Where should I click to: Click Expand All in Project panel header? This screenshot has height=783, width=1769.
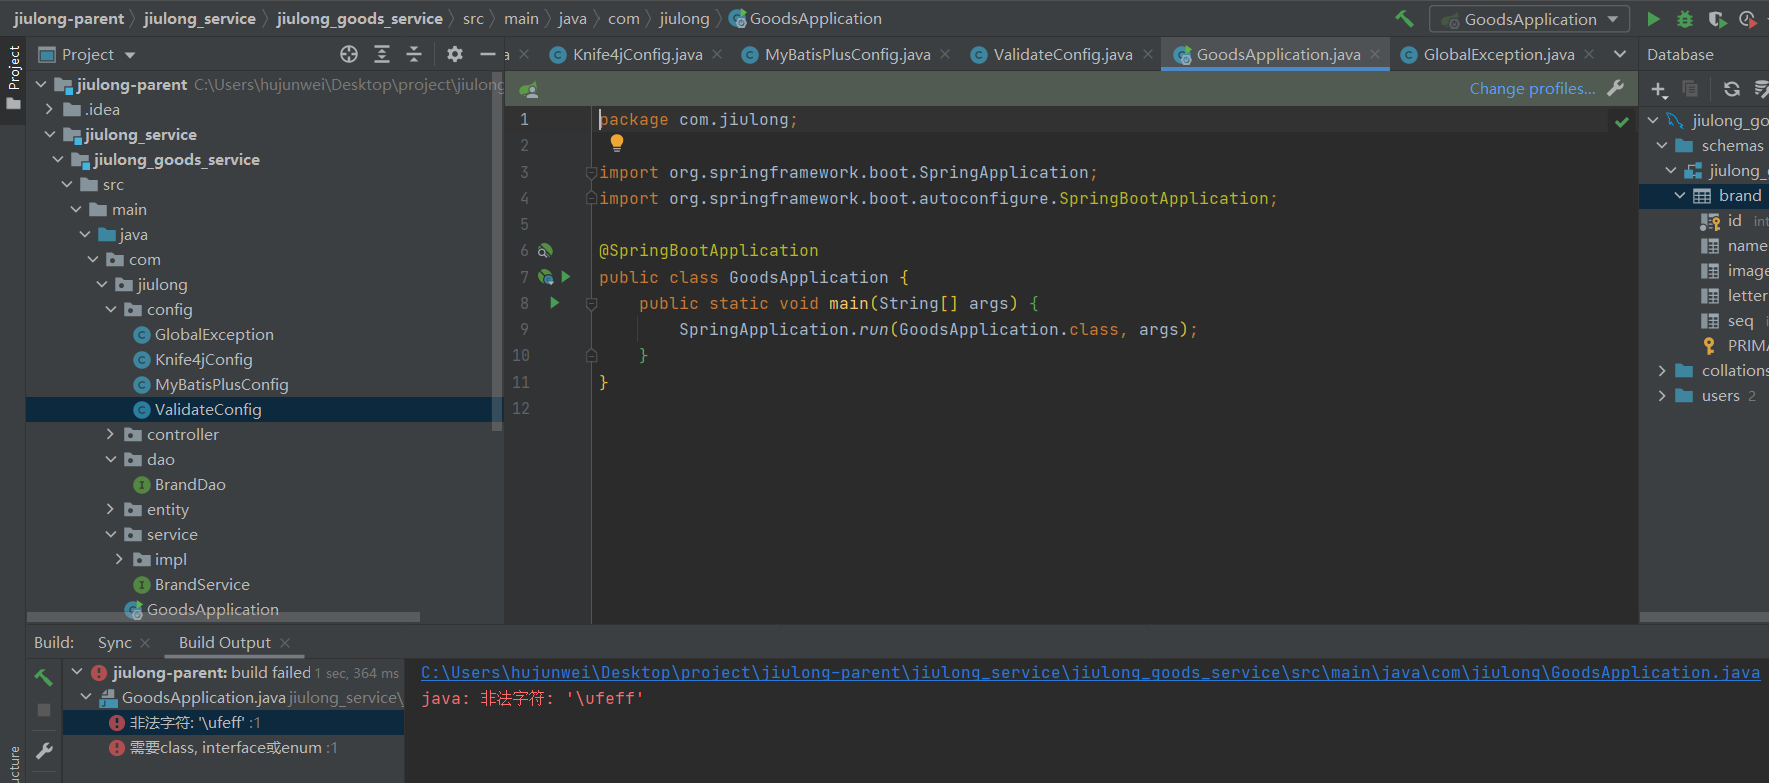point(382,54)
